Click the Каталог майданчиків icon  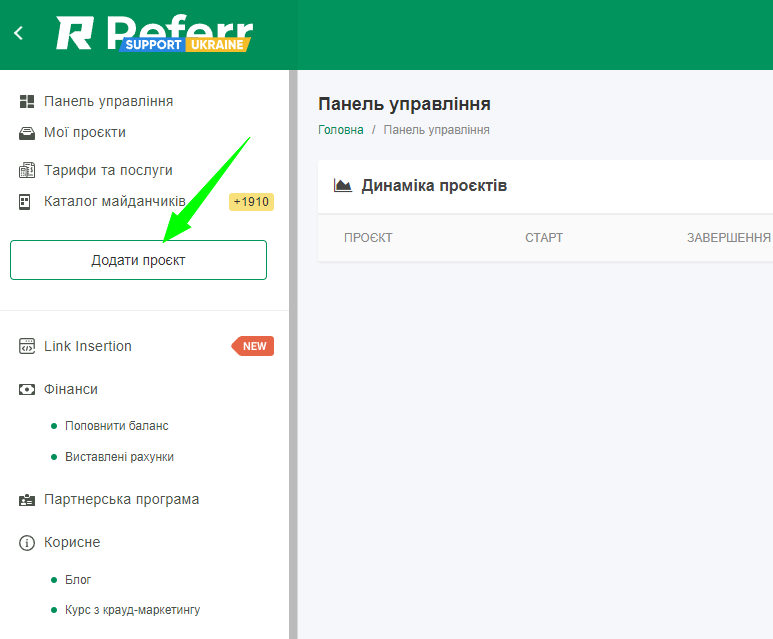(27, 202)
